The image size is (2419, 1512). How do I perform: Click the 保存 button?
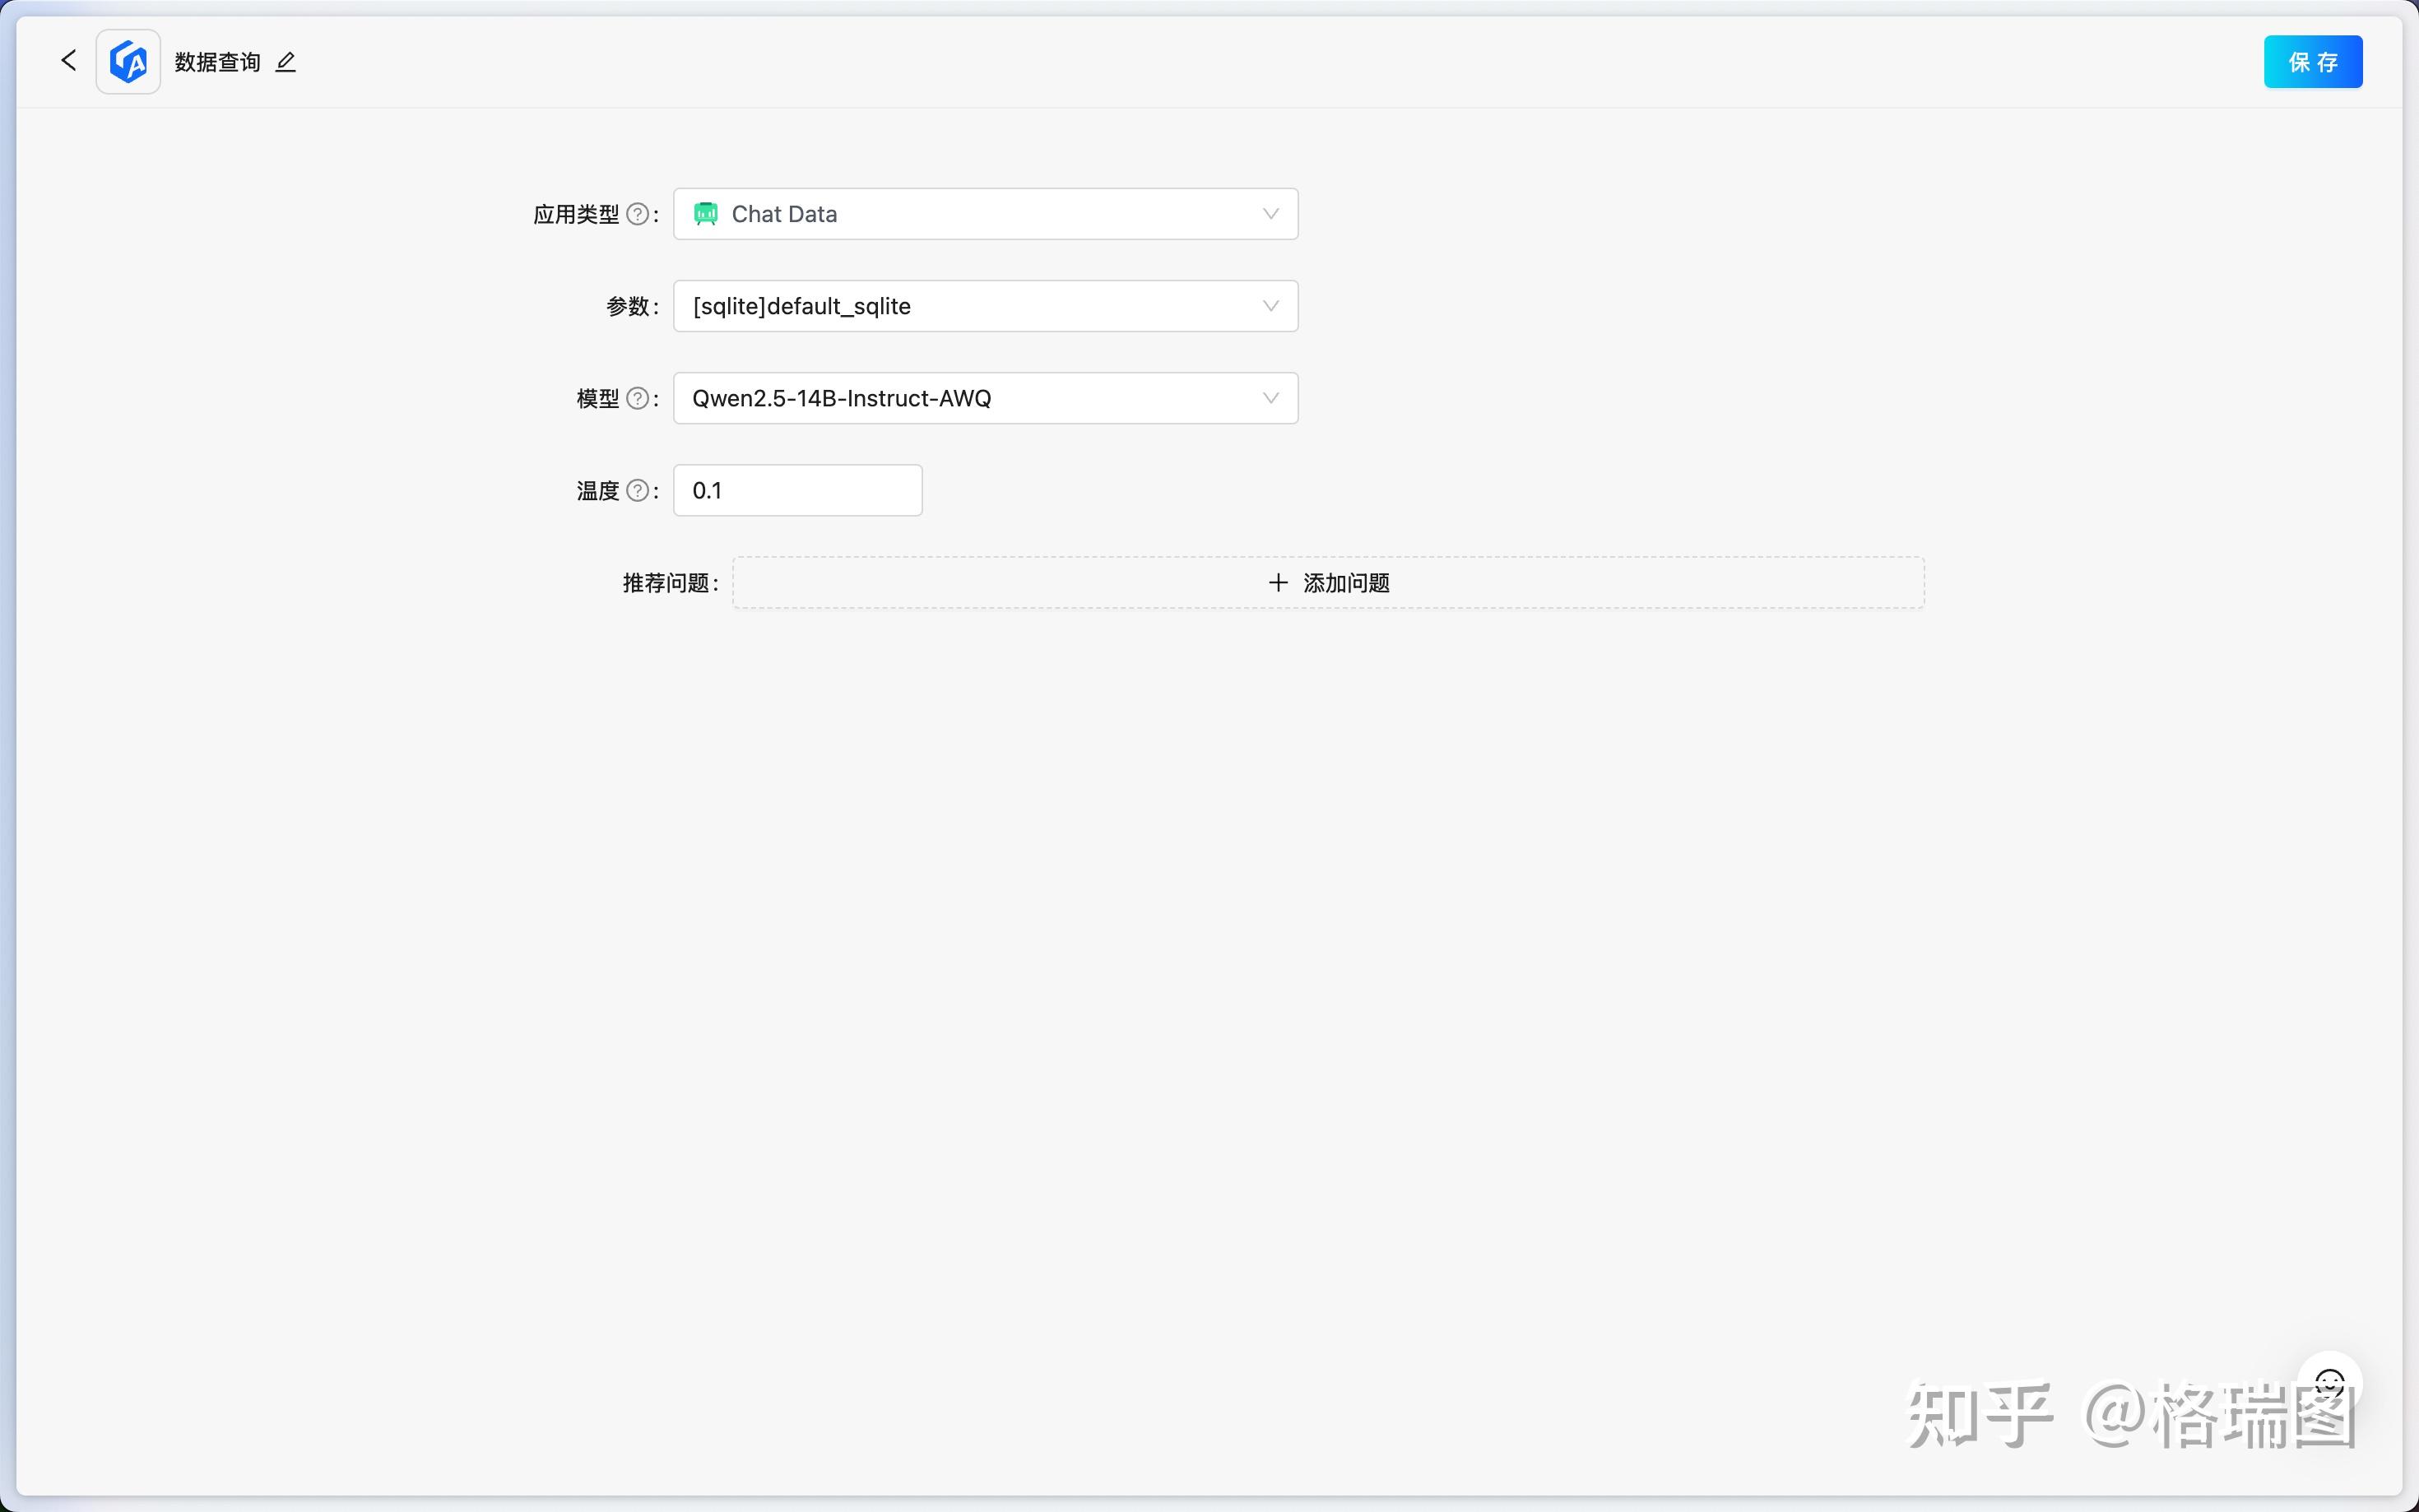(x=2312, y=61)
